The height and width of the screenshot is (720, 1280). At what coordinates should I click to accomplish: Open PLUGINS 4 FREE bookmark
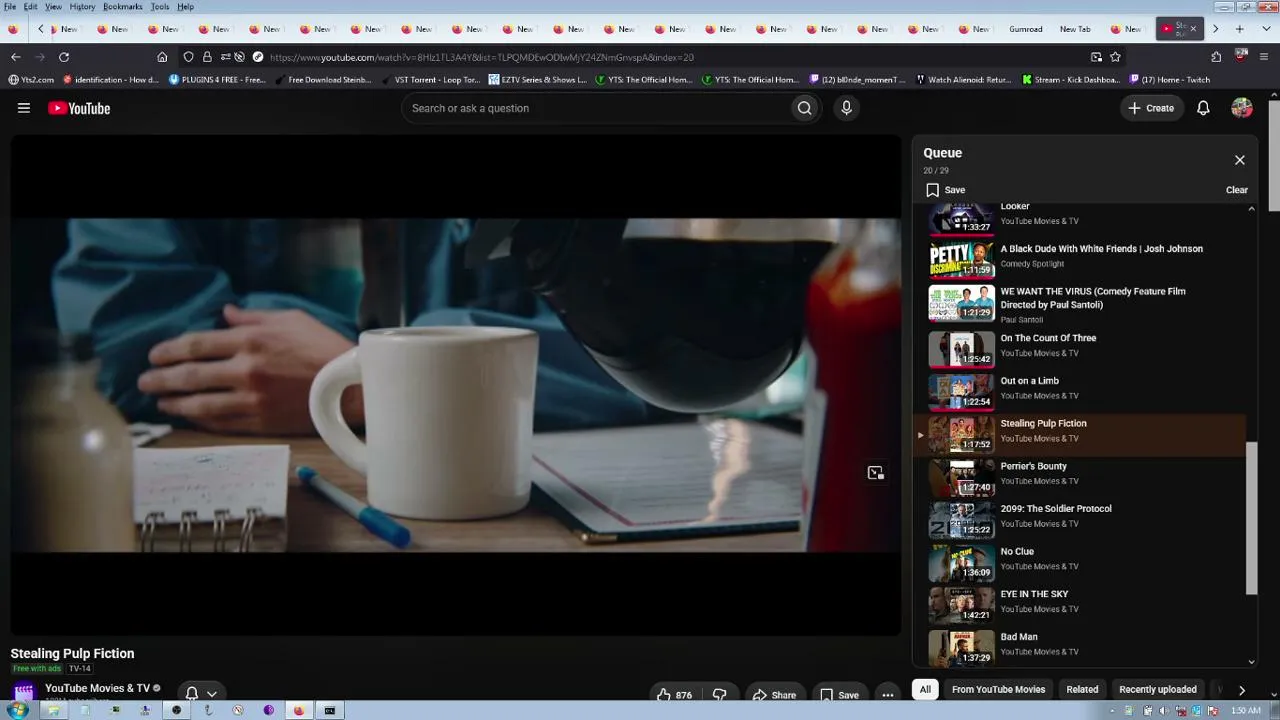[x=217, y=80]
